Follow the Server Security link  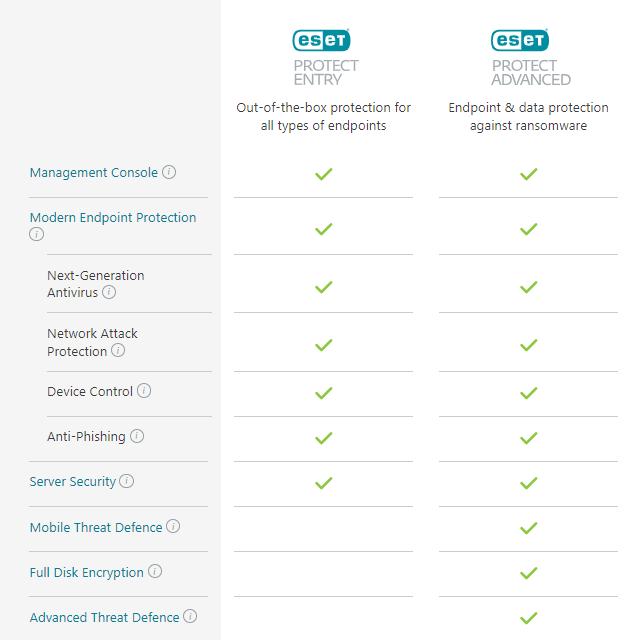pyautogui.click(x=73, y=482)
